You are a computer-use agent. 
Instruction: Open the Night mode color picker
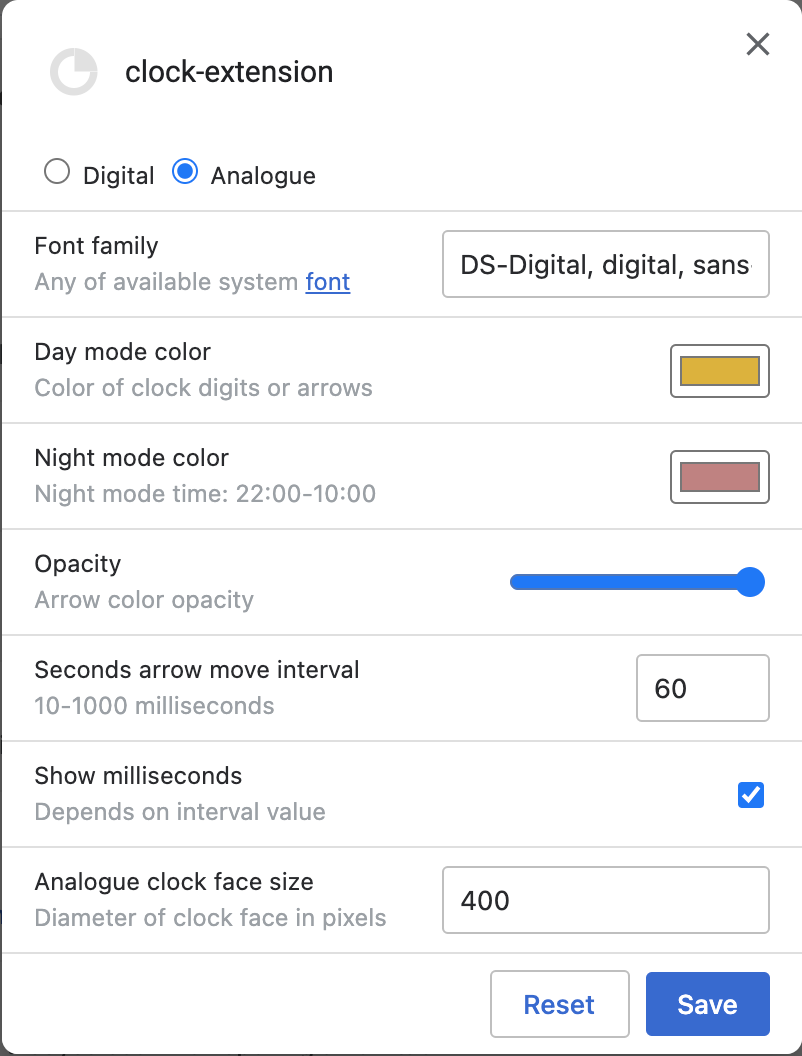(719, 477)
